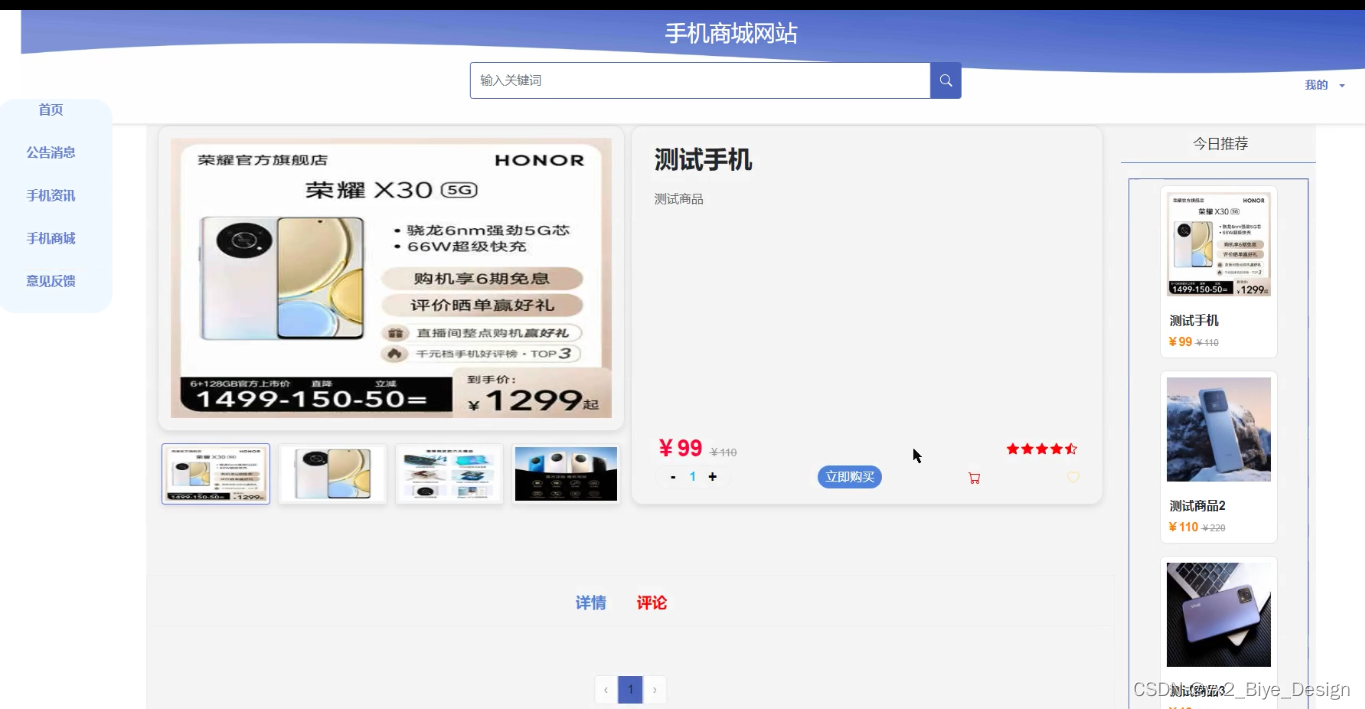Decrease quantity with minus button
The image size is (1365, 709).
(x=673, y=477)
